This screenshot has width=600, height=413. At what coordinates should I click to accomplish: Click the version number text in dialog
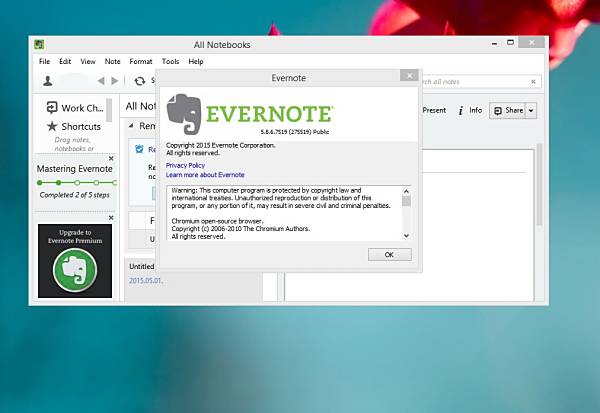coord(295,132)
